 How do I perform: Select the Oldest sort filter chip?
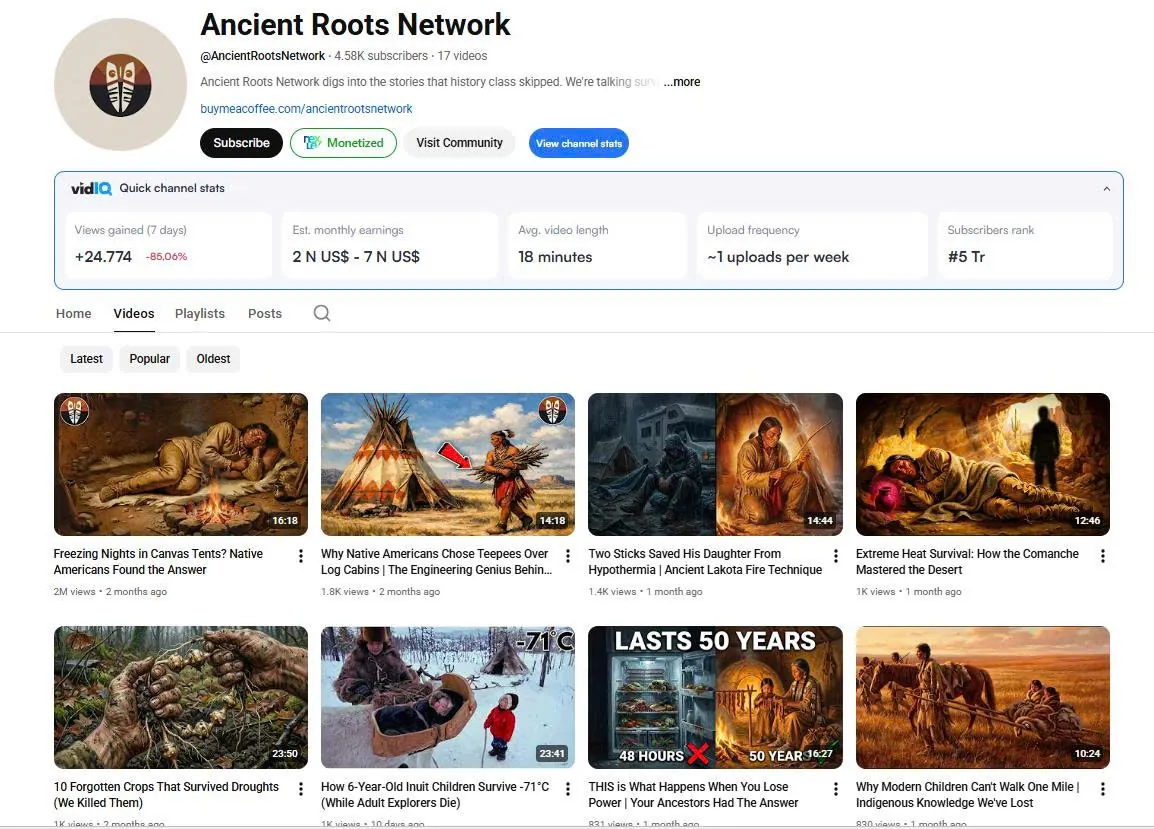pos(213,359)
